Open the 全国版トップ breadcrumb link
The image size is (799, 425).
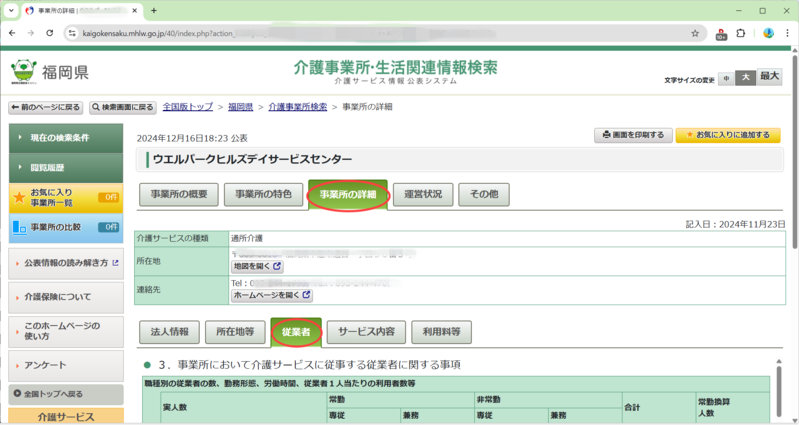point(188,106)
